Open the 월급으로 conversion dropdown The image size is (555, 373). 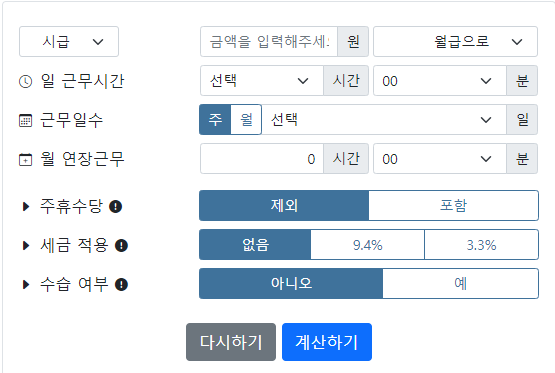coord(456,41)
